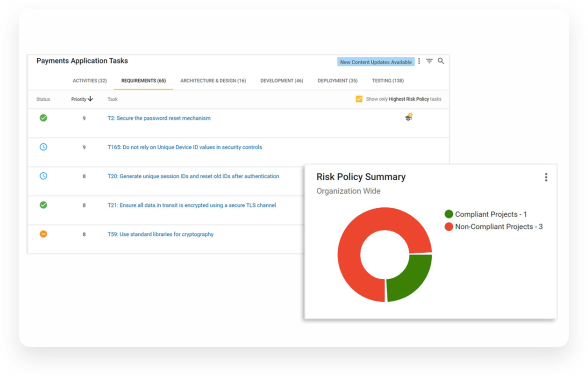
Task: Click the clock status icon for T165
Action: [x=44, y=147]
